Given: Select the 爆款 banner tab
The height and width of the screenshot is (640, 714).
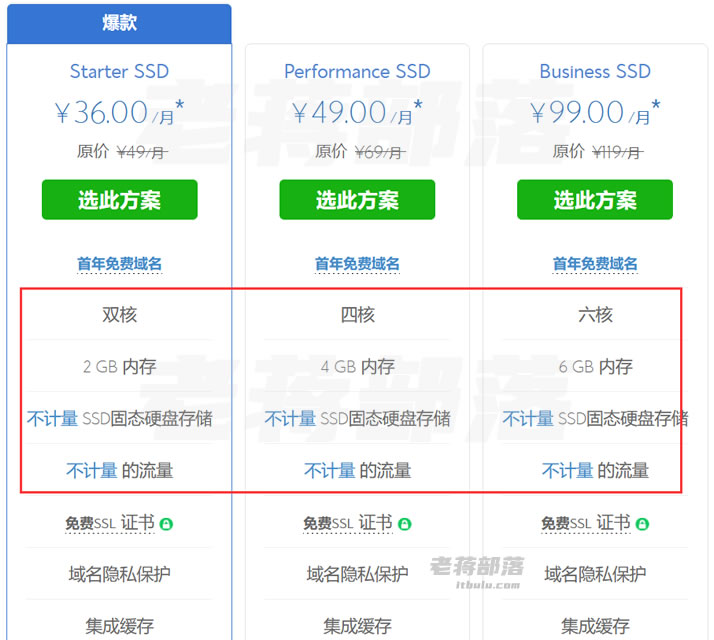Looking at the screenshot, I should pos(119,24).
